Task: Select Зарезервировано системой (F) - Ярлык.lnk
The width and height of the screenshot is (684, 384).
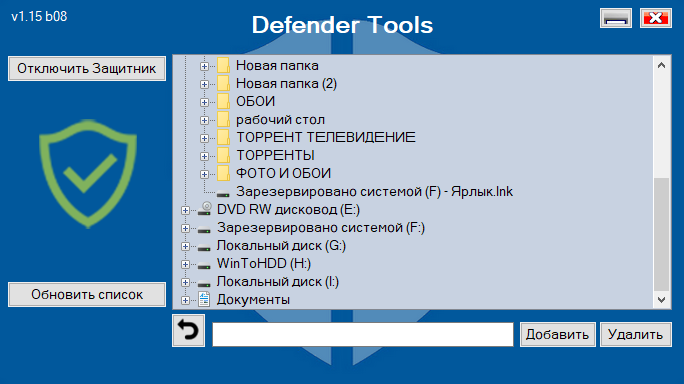Action: 374,192
